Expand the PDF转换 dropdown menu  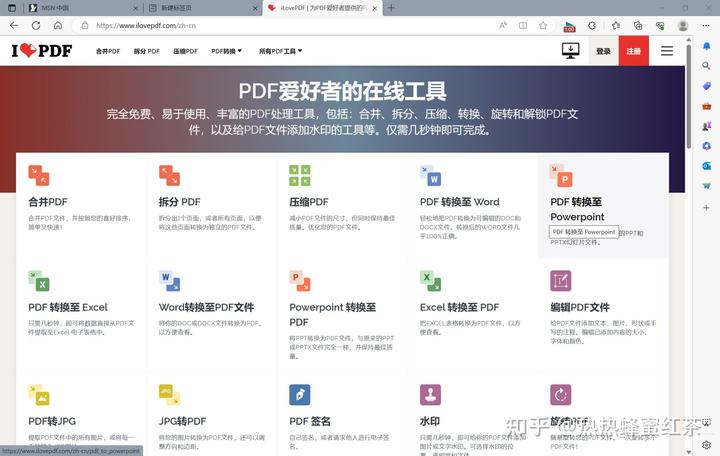(x=226, y=51)
